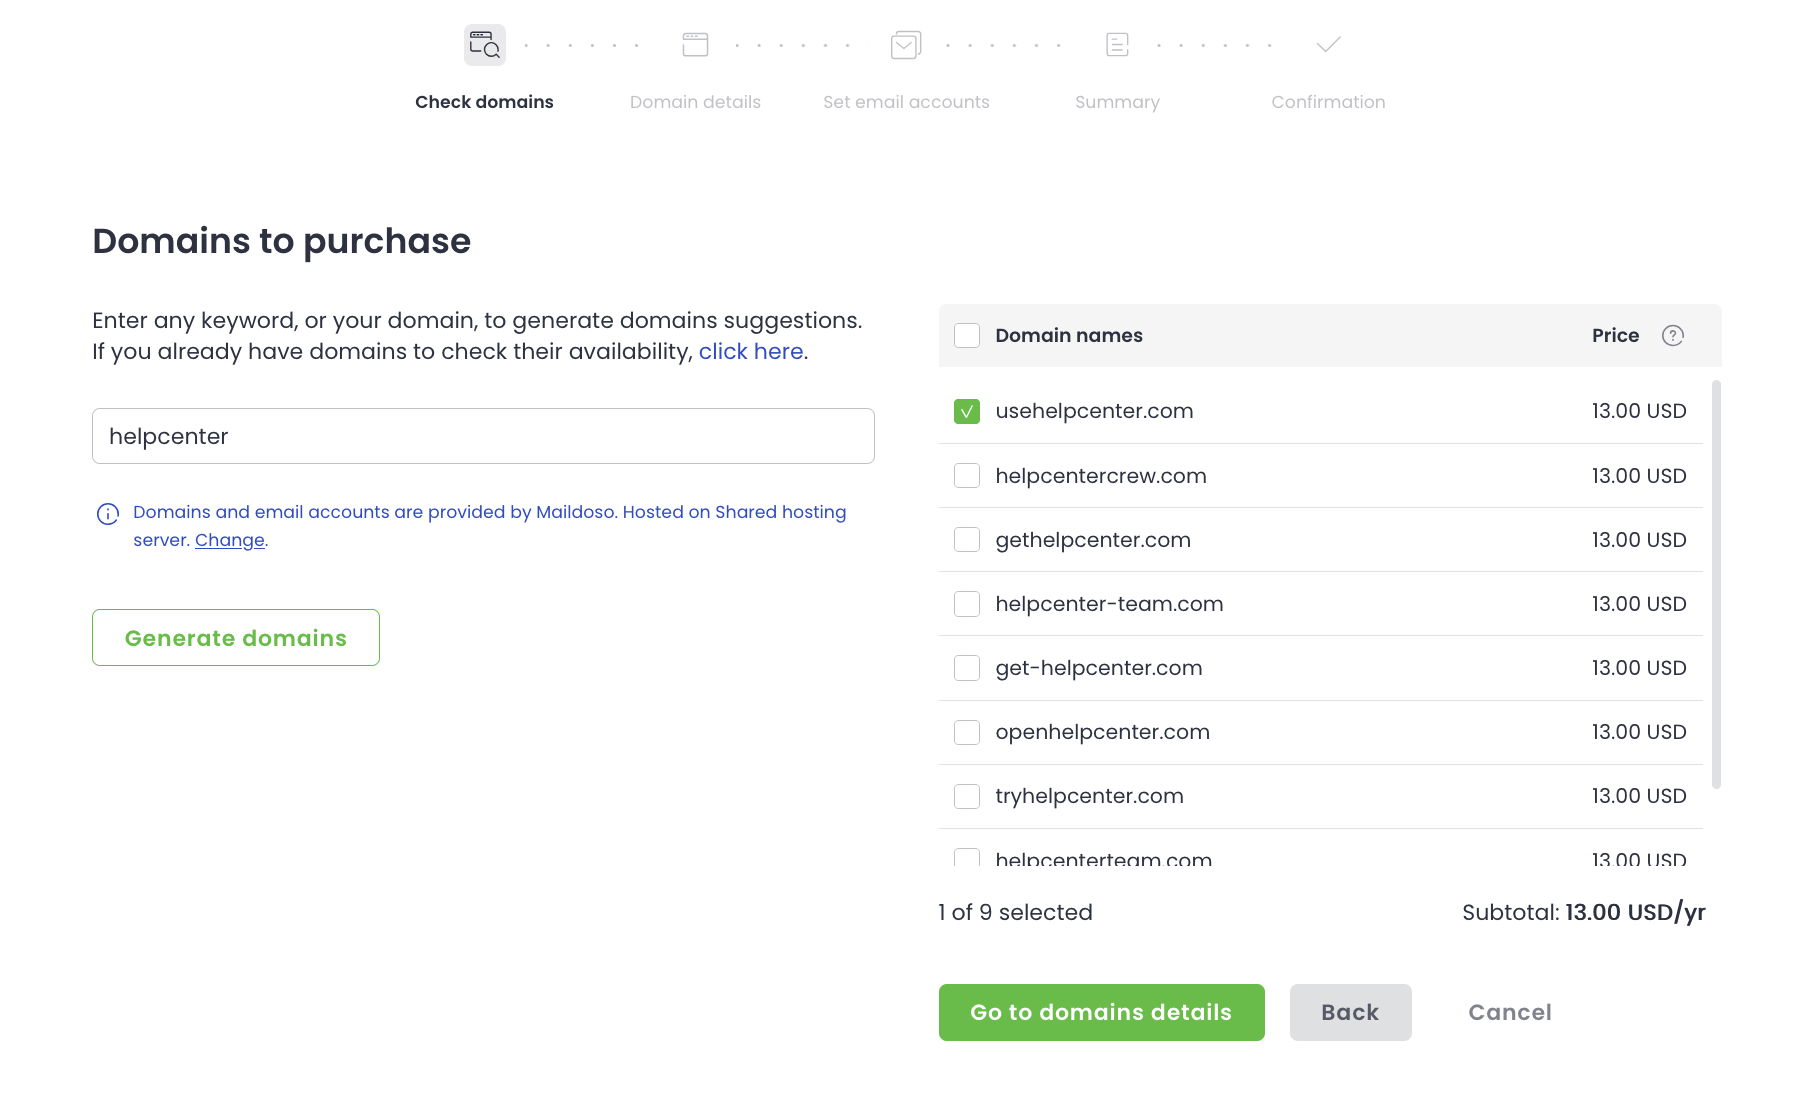Click the info icon beside Maildoso notice

click(108, 514)
